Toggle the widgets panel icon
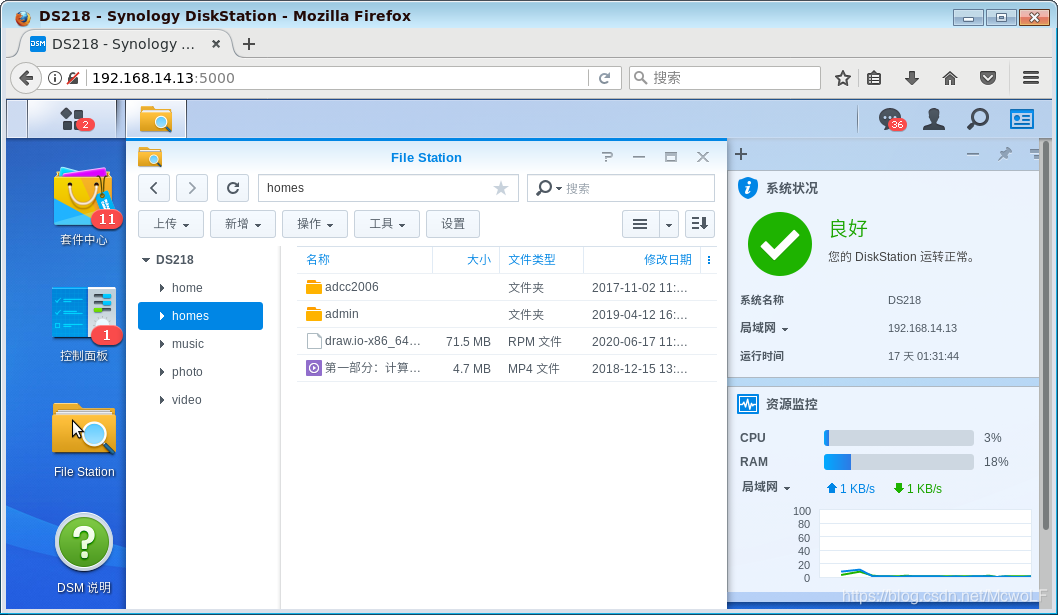This screenshot has height=615, width=1058. [1022, 119]
